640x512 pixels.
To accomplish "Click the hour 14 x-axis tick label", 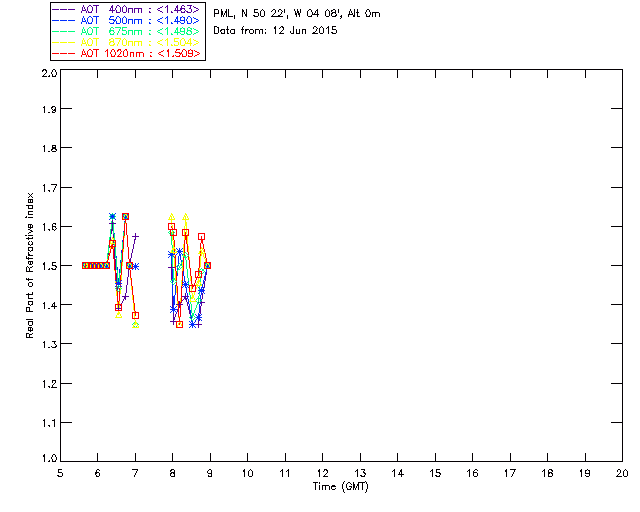I will pos(398,473).
